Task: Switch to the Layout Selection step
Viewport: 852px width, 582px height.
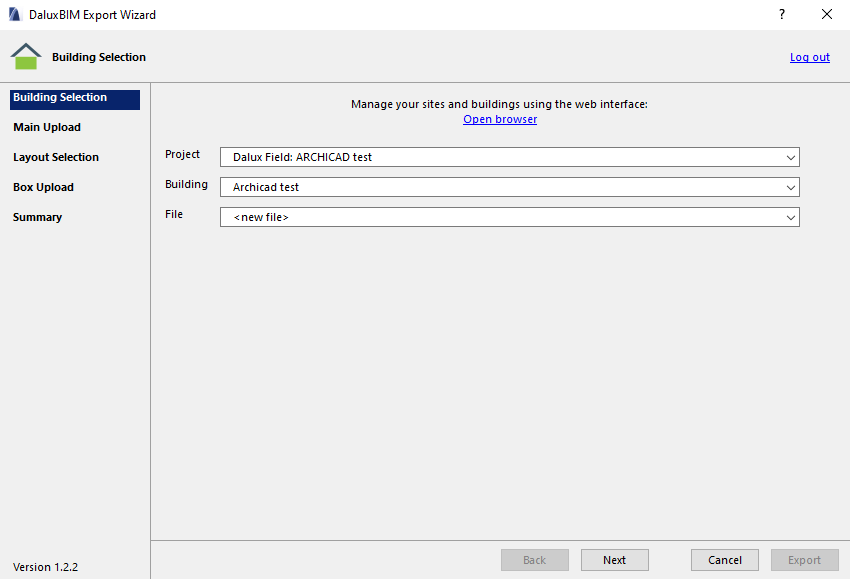Action: pos(56,157)
